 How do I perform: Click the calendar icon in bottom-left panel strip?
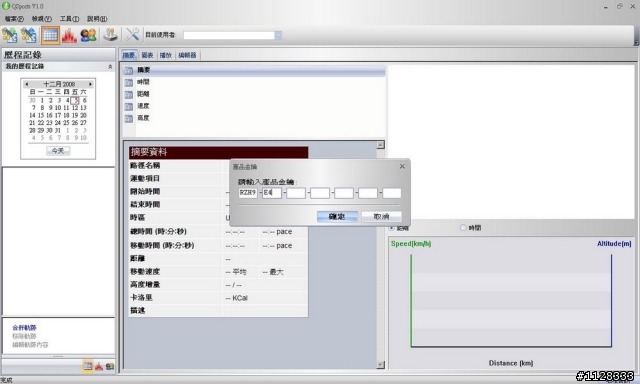pos(88,366)
